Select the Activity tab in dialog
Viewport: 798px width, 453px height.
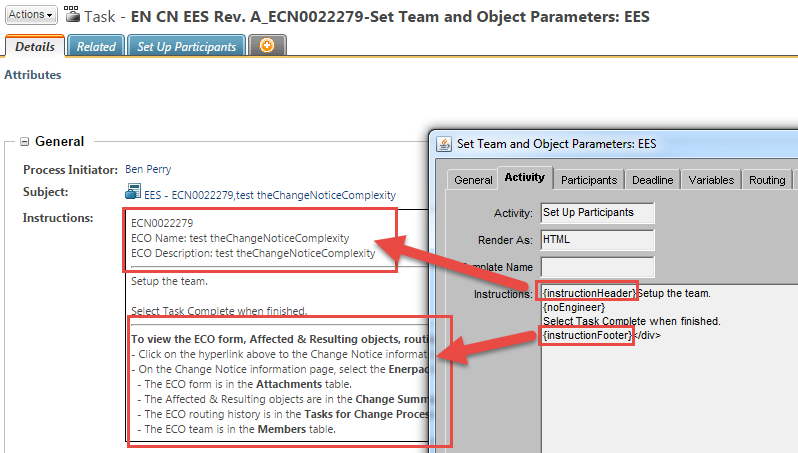coord(525,177)
